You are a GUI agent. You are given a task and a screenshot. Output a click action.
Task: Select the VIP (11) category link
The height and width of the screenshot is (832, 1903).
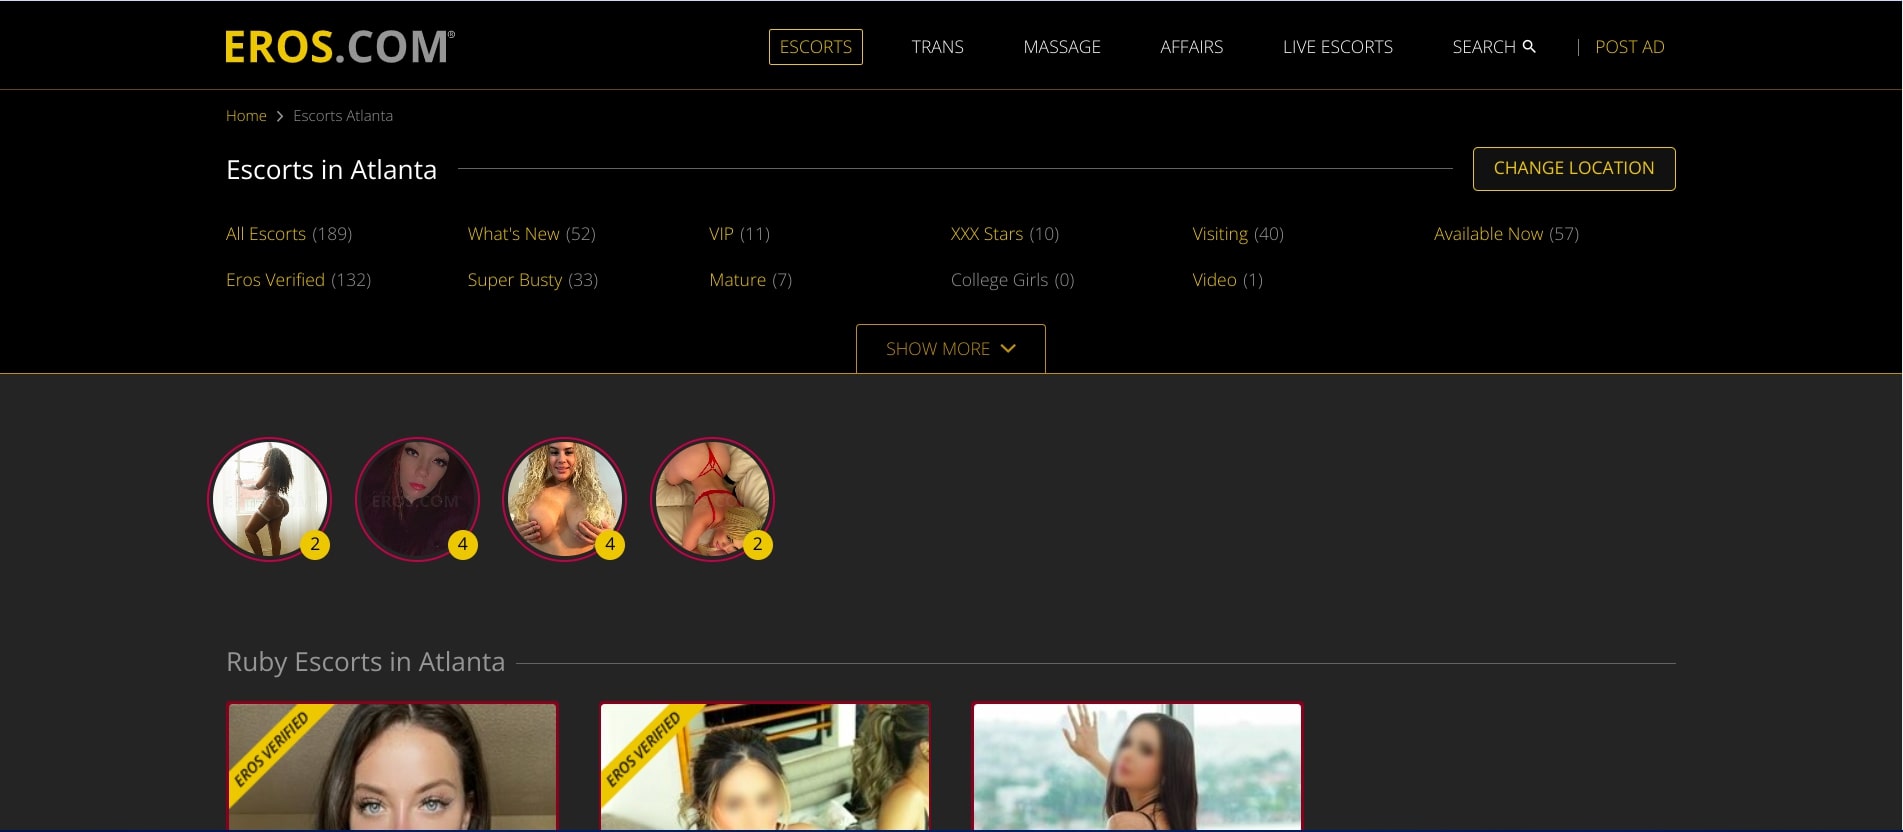[740, 234]
